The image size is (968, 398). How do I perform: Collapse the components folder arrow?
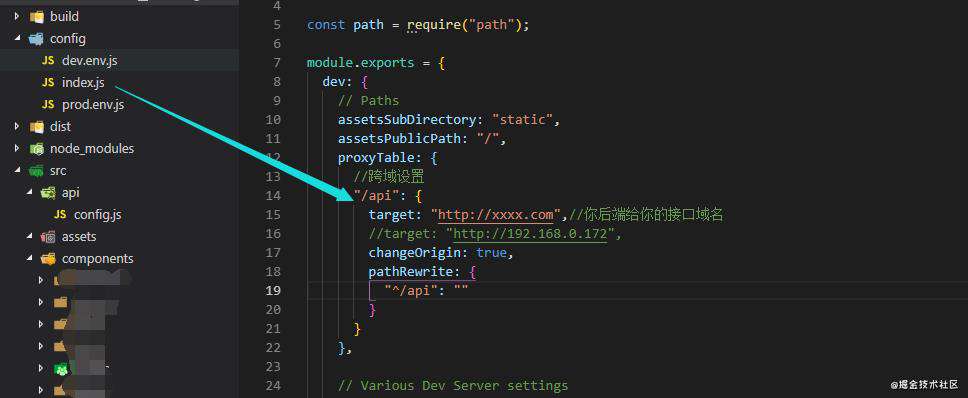(29, 259)
